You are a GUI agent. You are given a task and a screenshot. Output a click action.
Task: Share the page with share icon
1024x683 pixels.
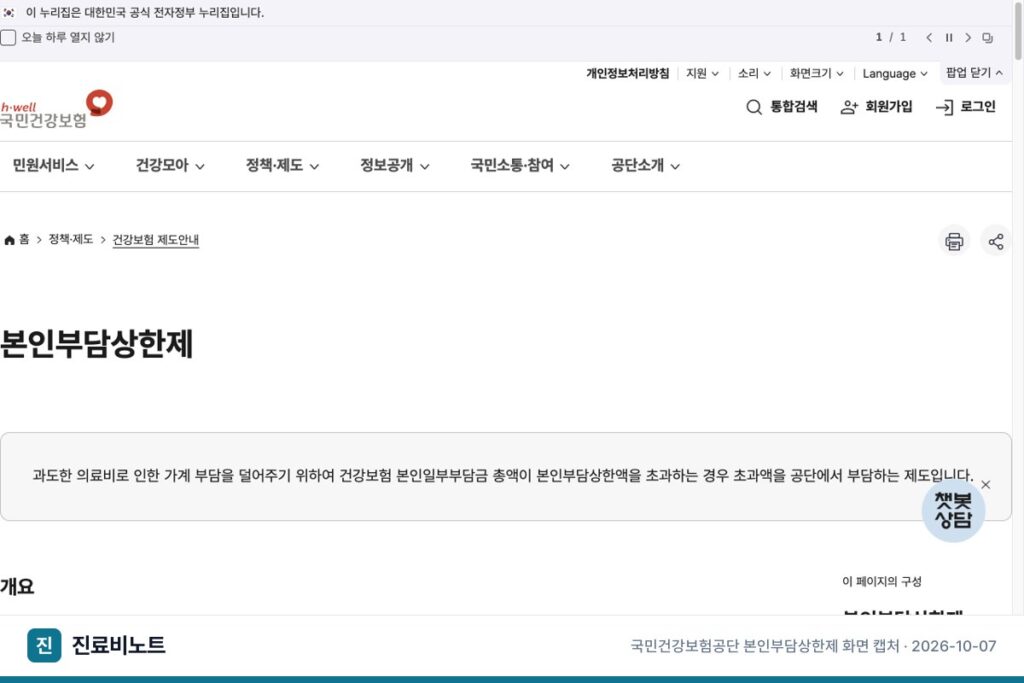(x=996, y=242)
